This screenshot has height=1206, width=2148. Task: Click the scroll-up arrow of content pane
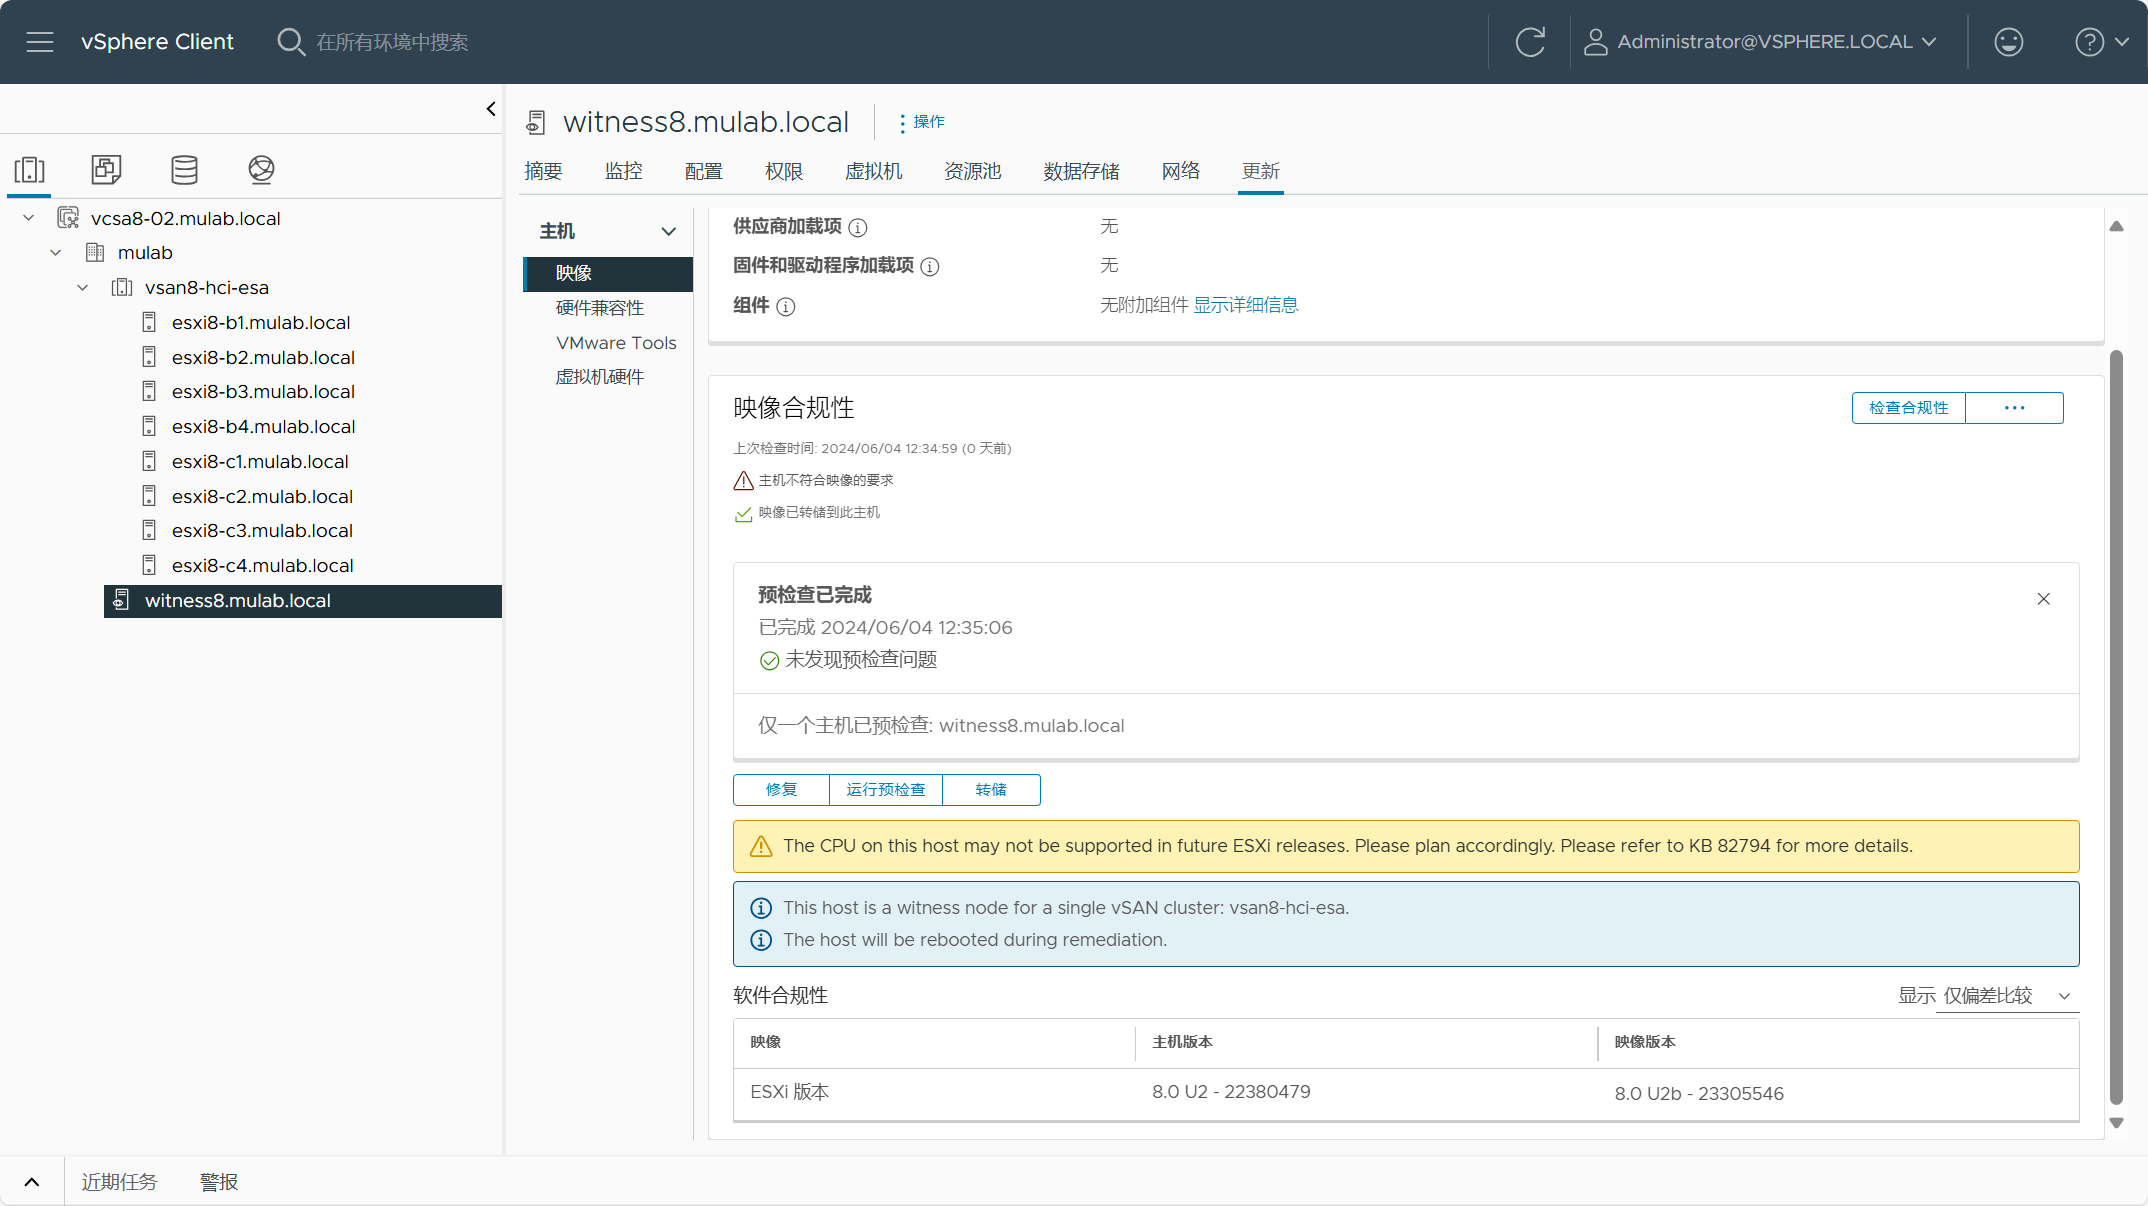(2116, 227)
